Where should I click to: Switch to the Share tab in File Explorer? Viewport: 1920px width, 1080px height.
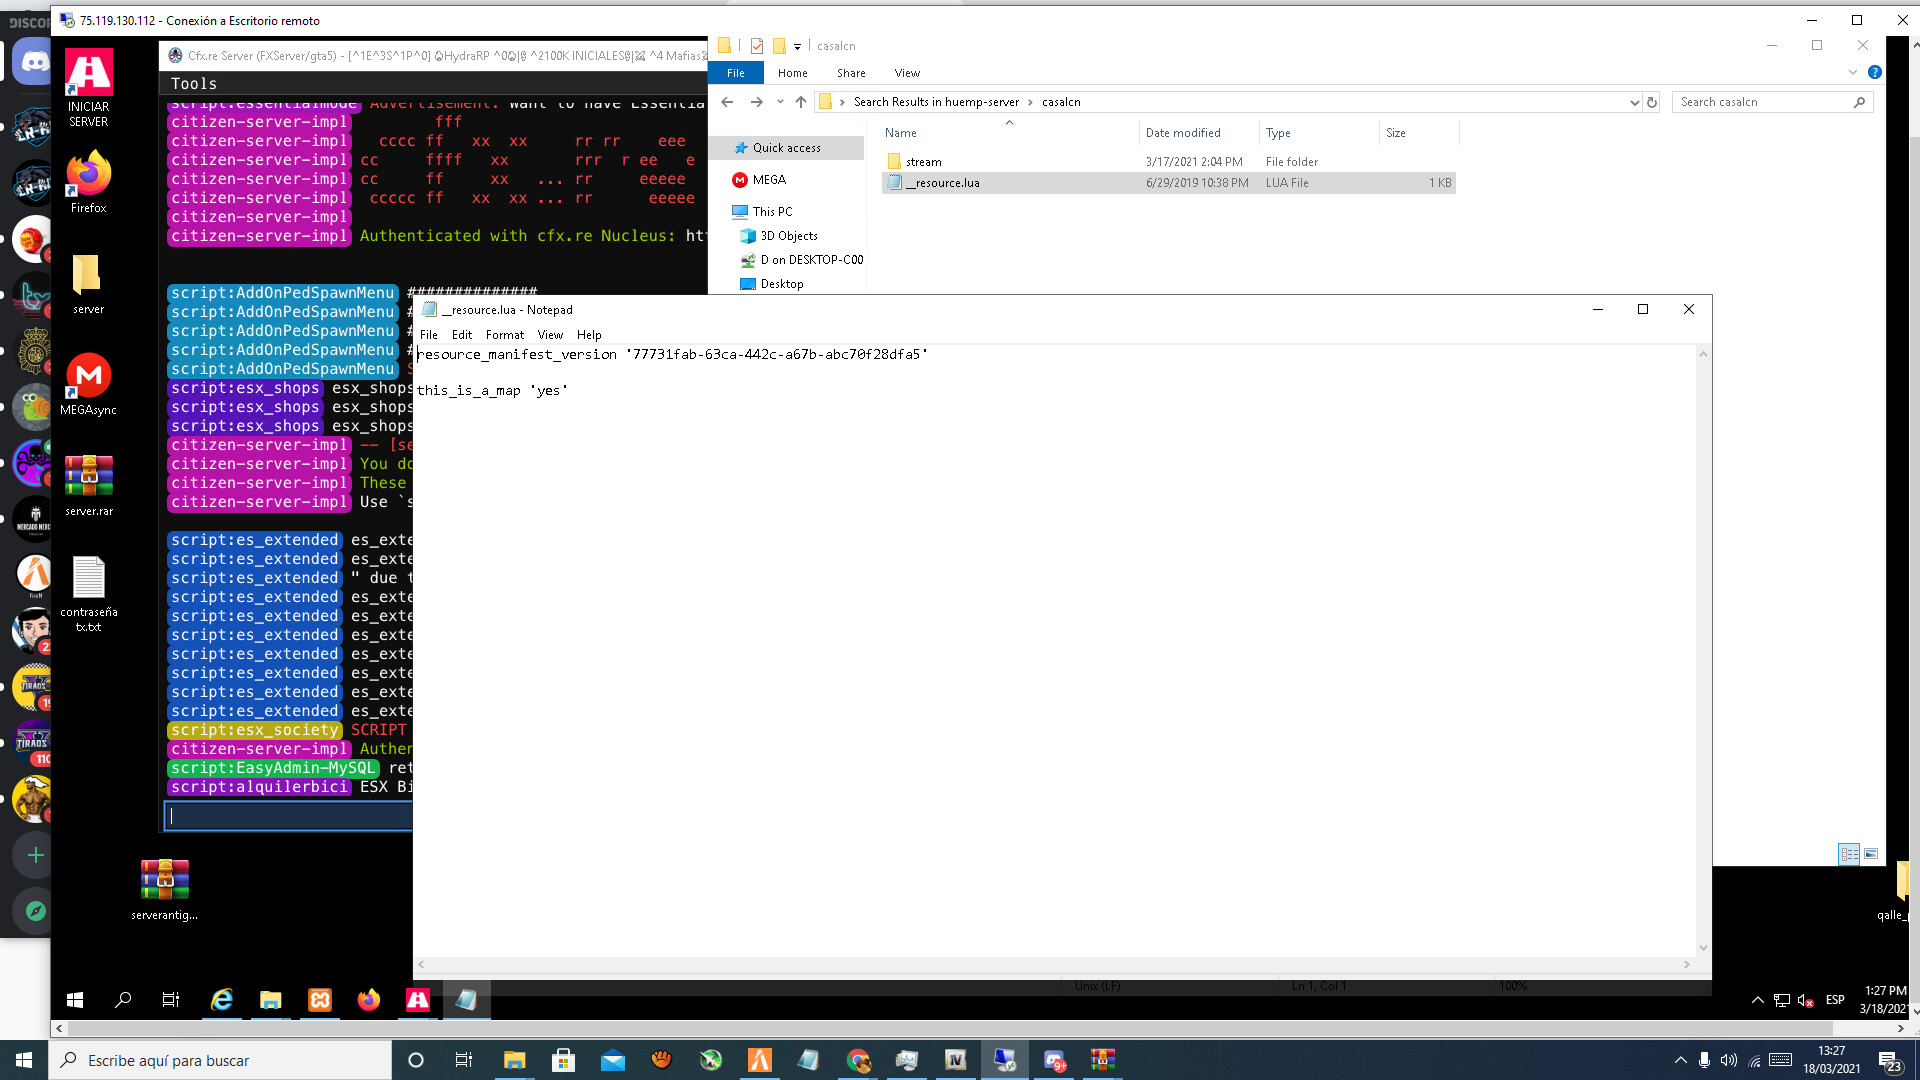click(x=851, y=72)
